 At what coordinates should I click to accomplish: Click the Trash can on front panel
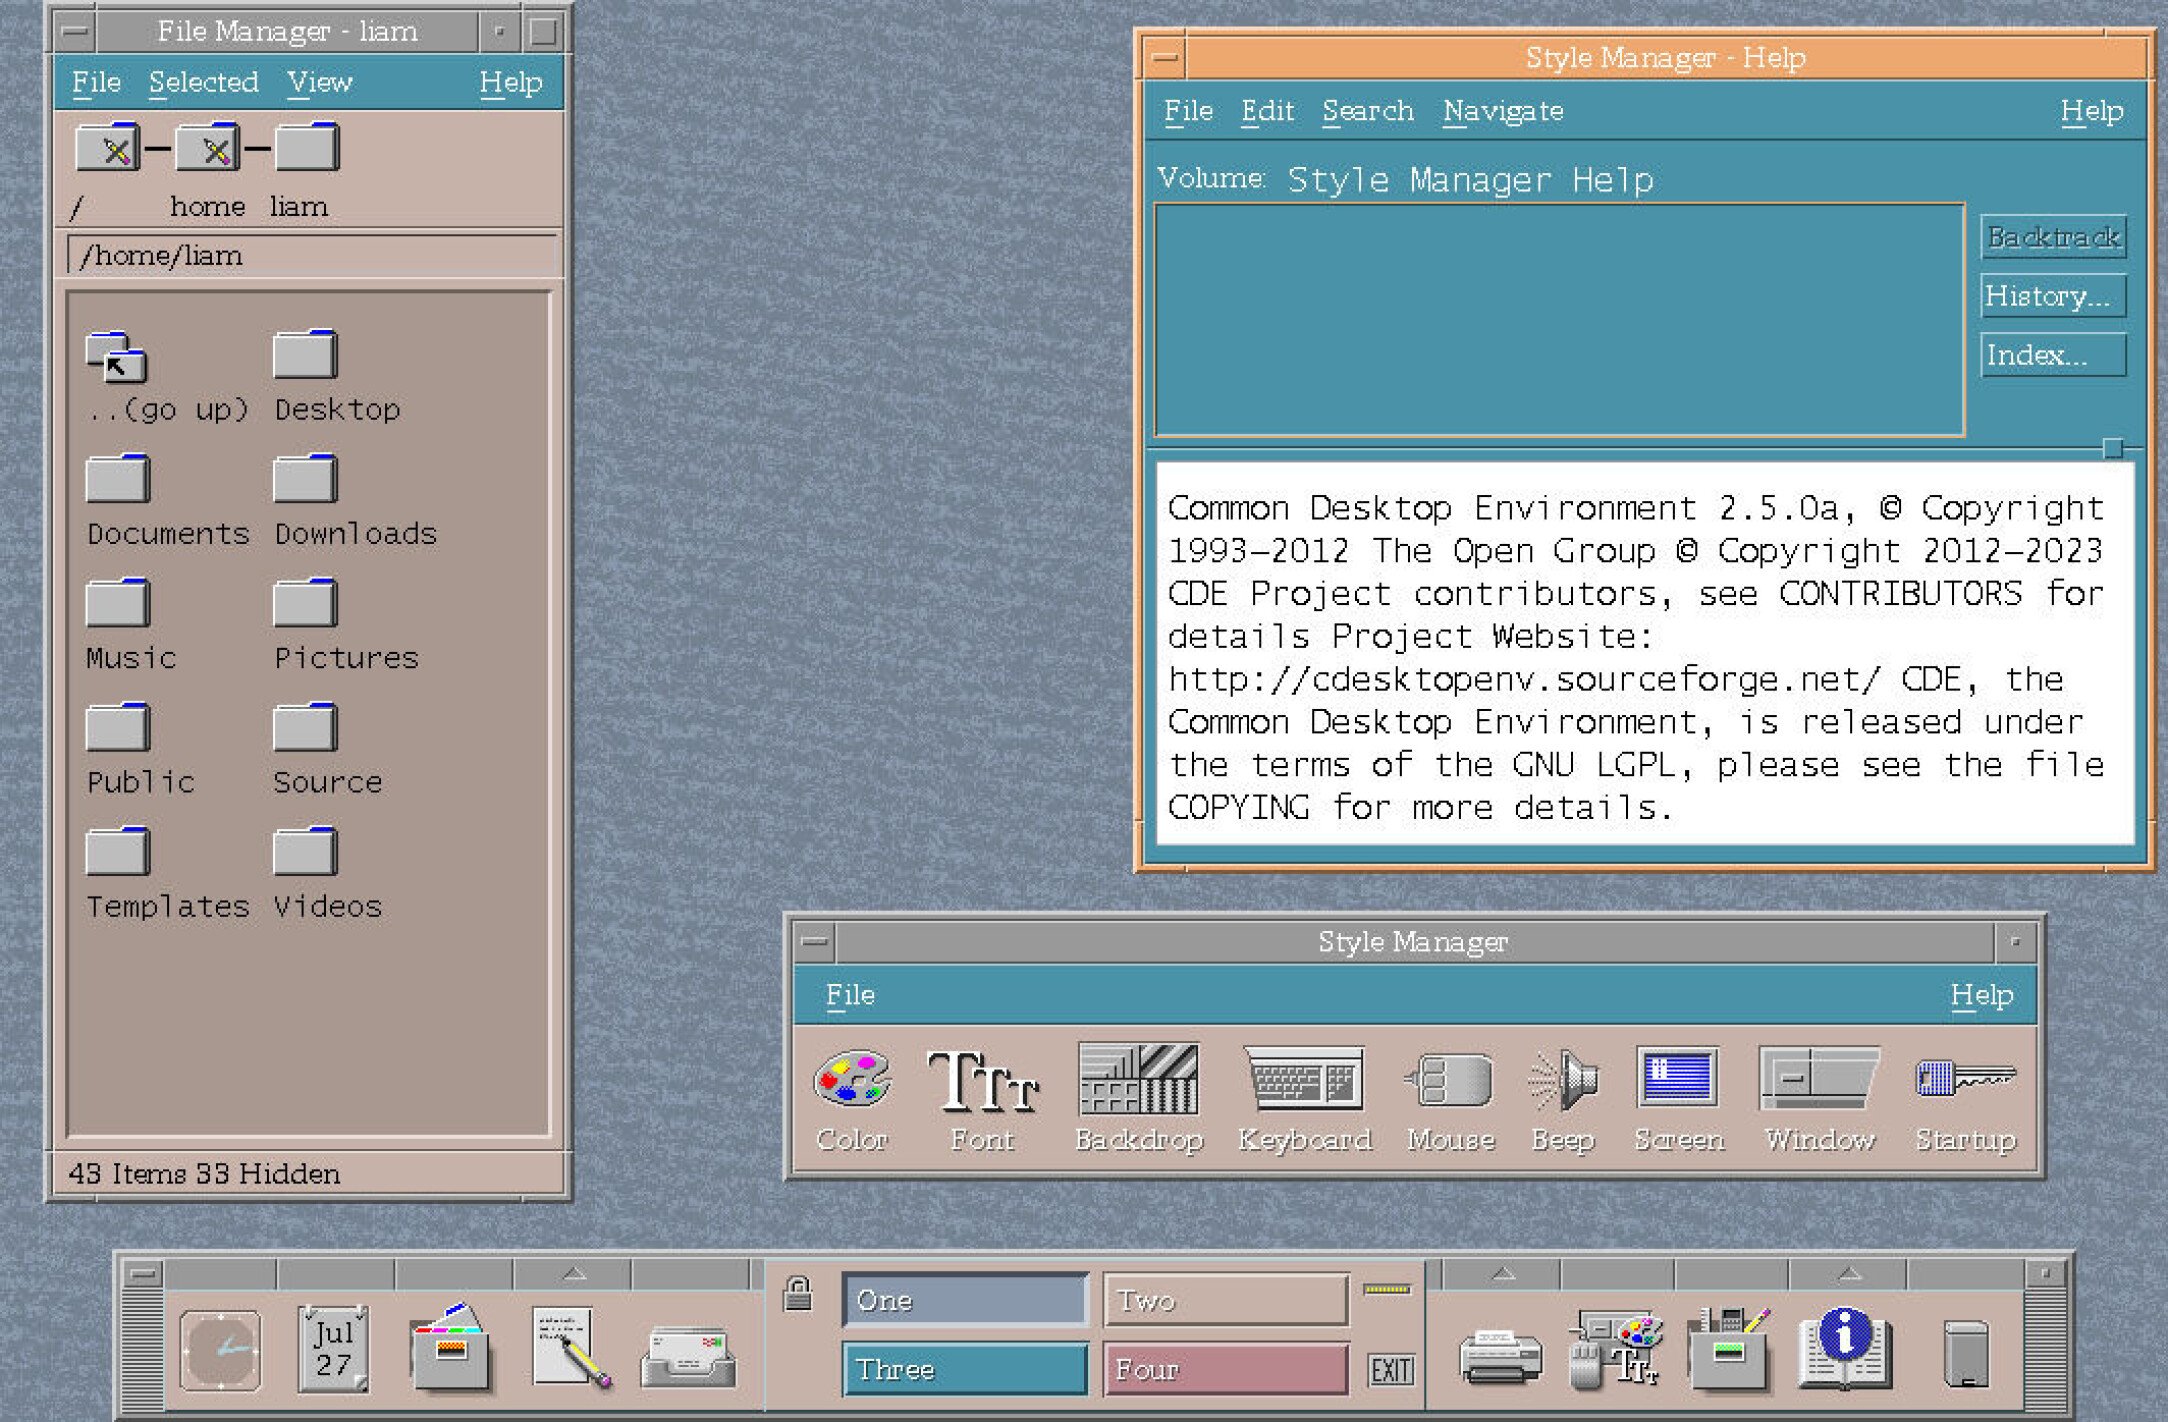(1965, 1354)
